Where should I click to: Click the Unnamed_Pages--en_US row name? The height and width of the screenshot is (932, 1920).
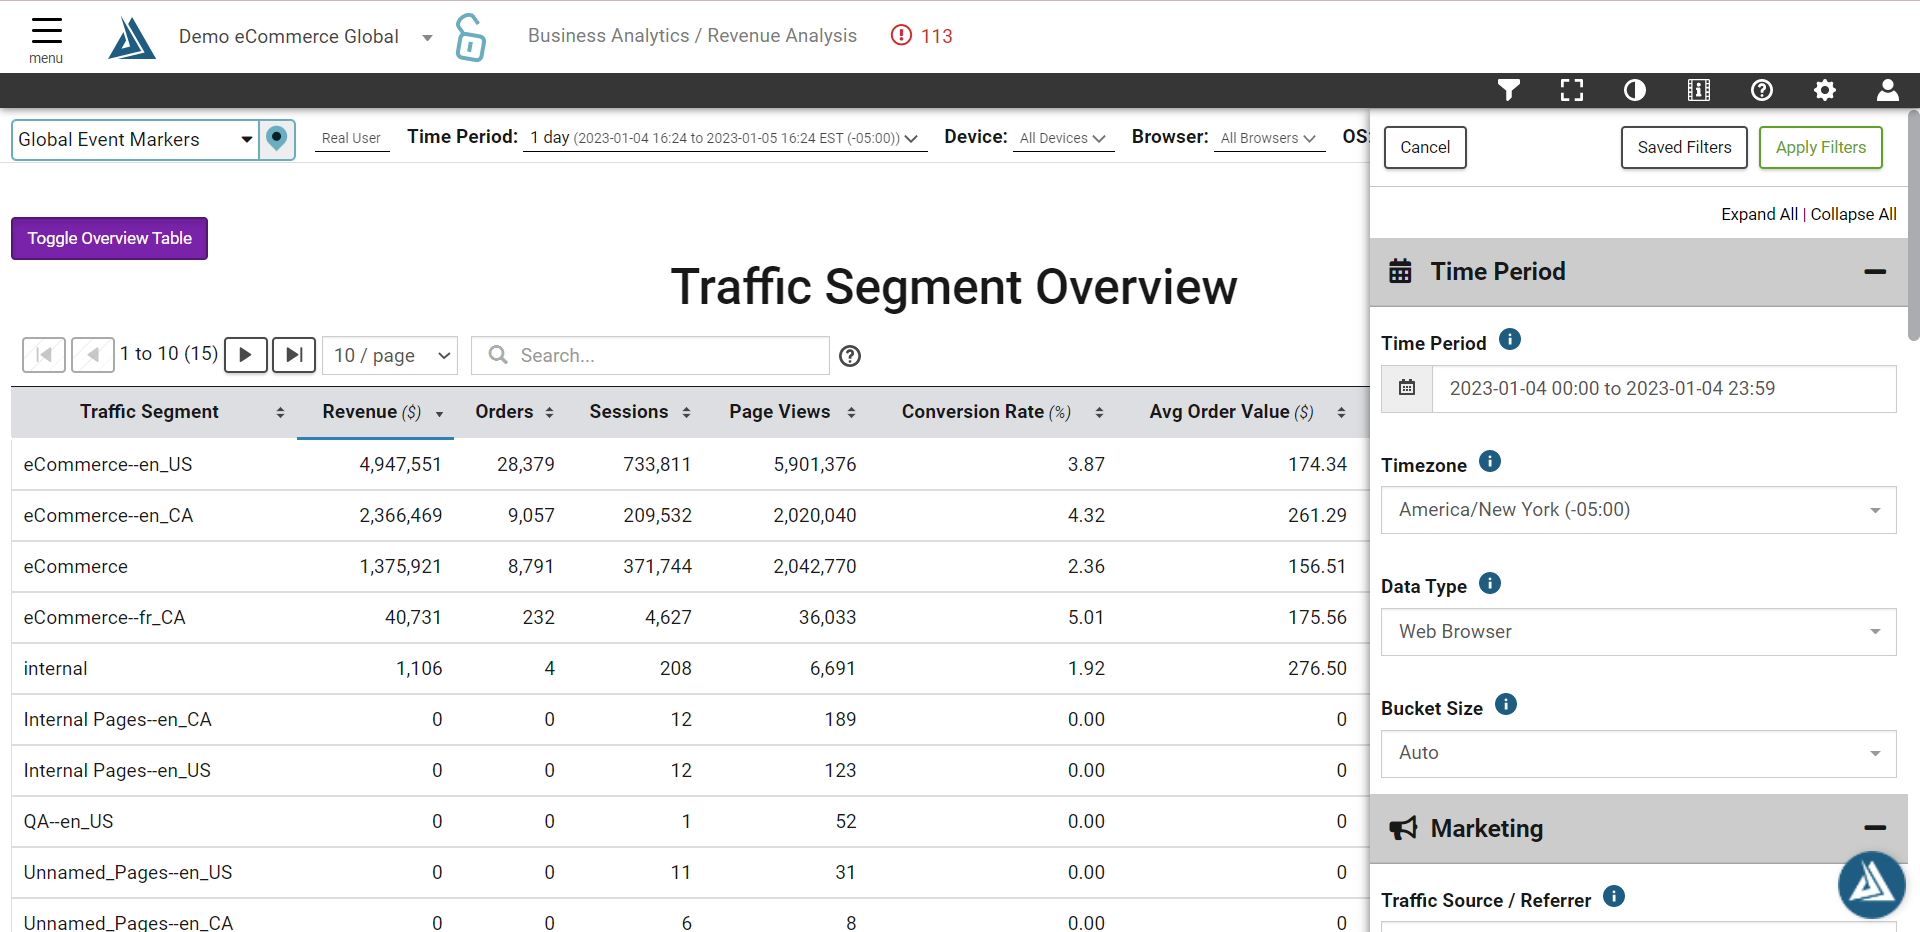(x=128, y=872)
